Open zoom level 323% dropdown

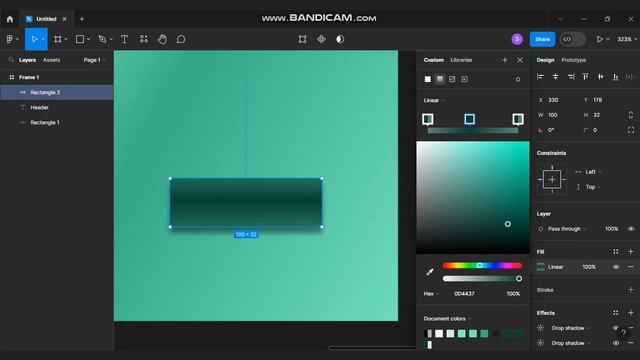627,39
